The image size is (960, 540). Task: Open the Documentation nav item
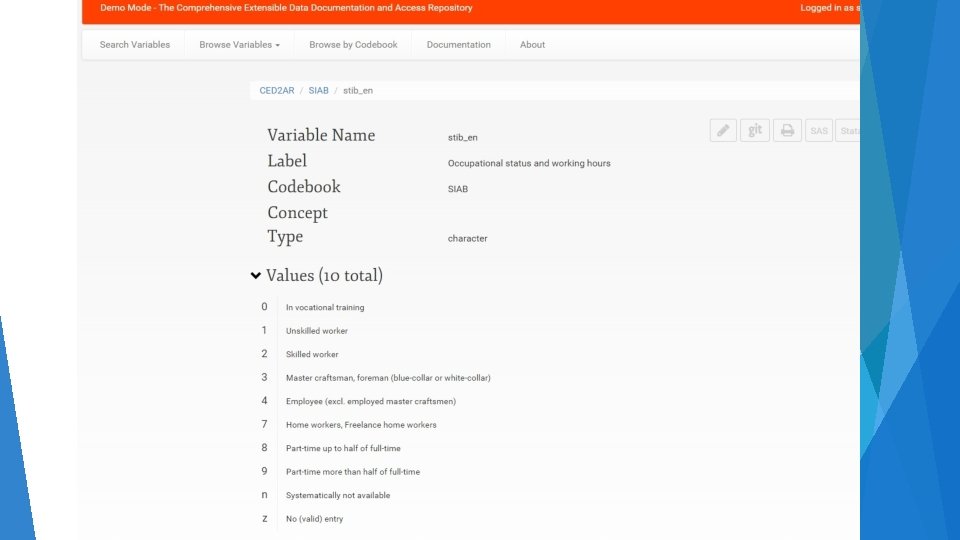tap(459, 45)
